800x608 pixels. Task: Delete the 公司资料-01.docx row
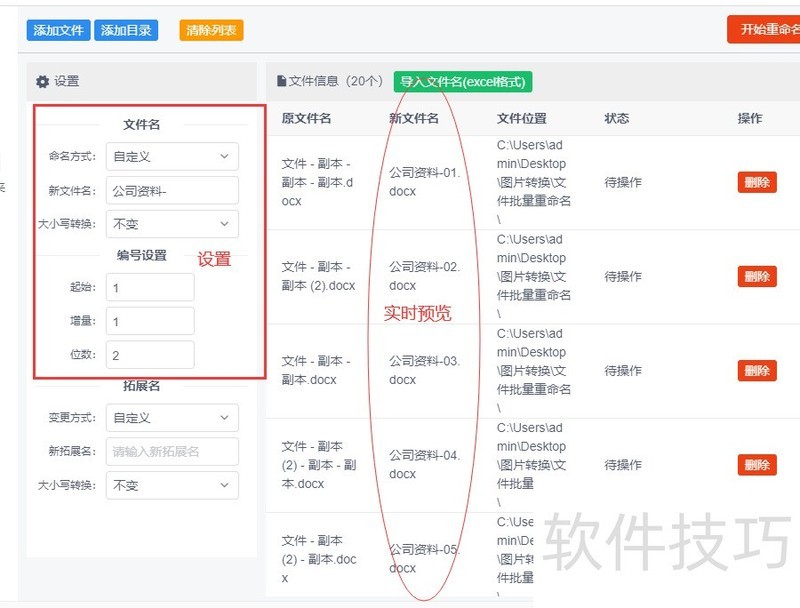(757, 182)
